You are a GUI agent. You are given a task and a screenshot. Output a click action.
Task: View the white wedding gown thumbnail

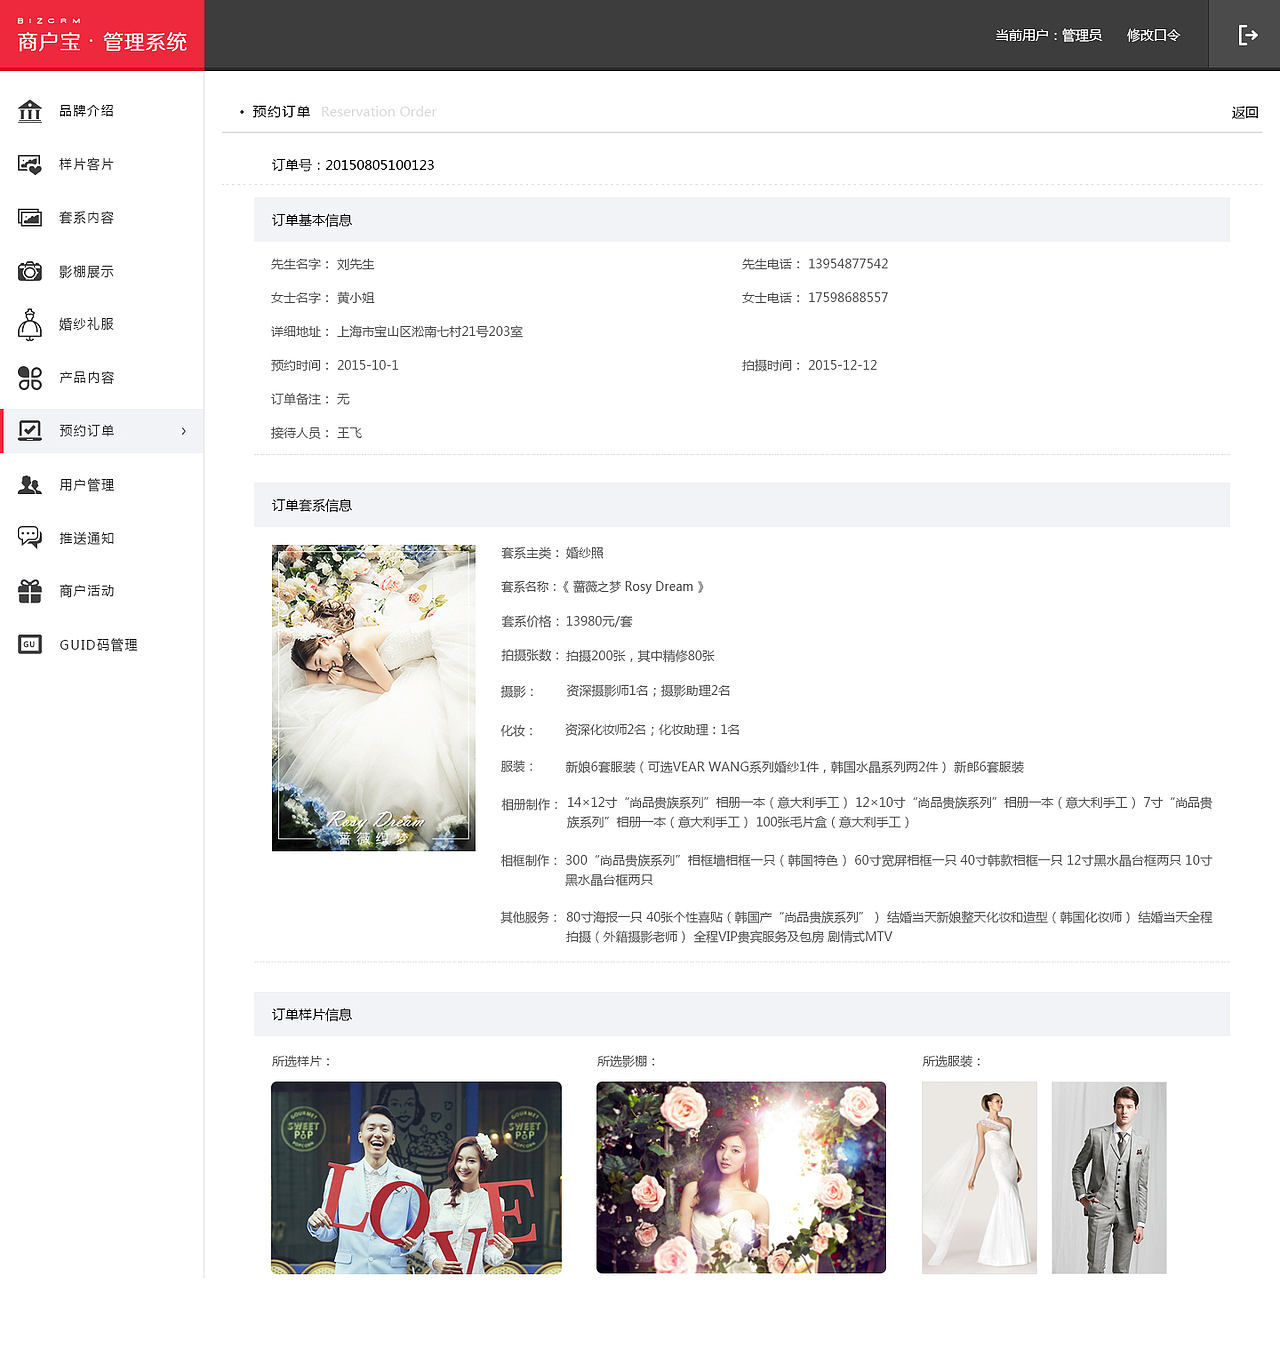979,1177
